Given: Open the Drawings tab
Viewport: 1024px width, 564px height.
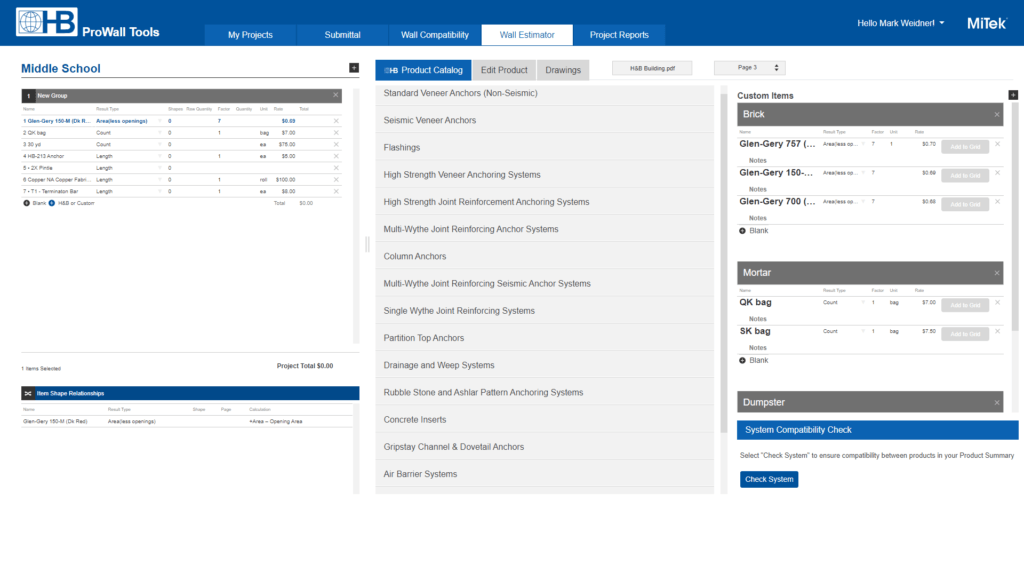Looking at the screenshot, I should [563, 70].
